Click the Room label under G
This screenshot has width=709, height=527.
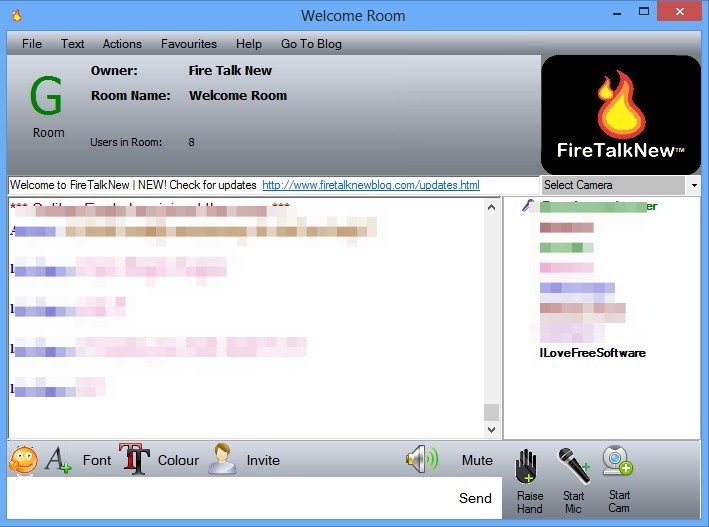coord(48,133)
